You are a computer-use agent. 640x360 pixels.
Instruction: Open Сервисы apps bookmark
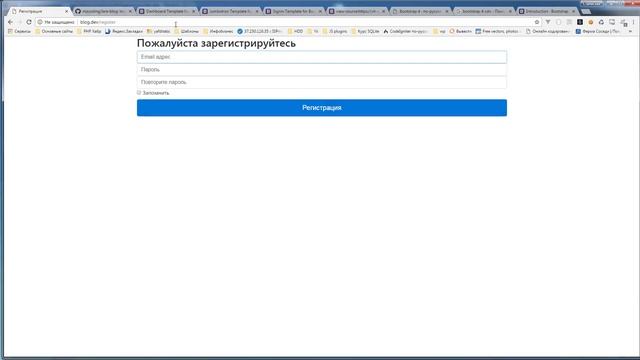19,31
